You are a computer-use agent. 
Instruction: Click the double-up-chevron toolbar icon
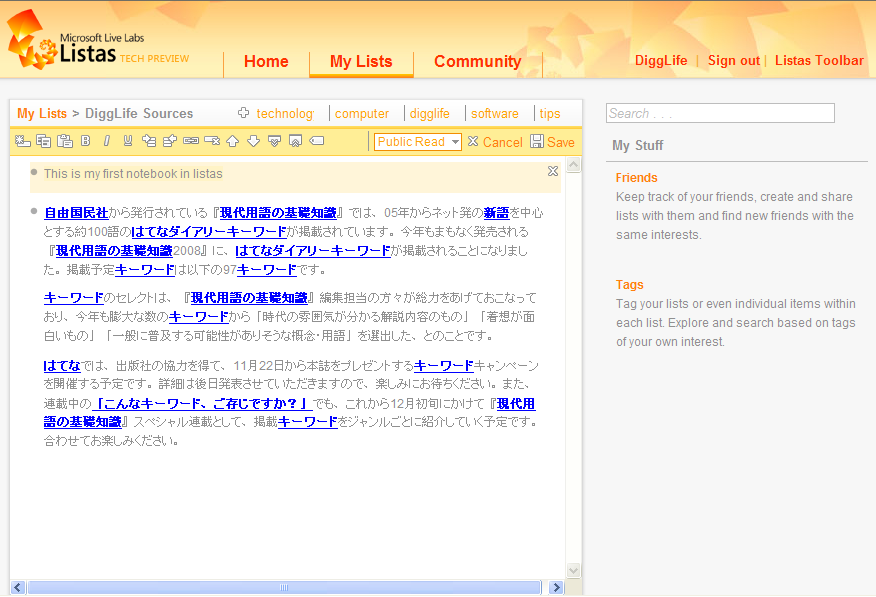point(296,141)
